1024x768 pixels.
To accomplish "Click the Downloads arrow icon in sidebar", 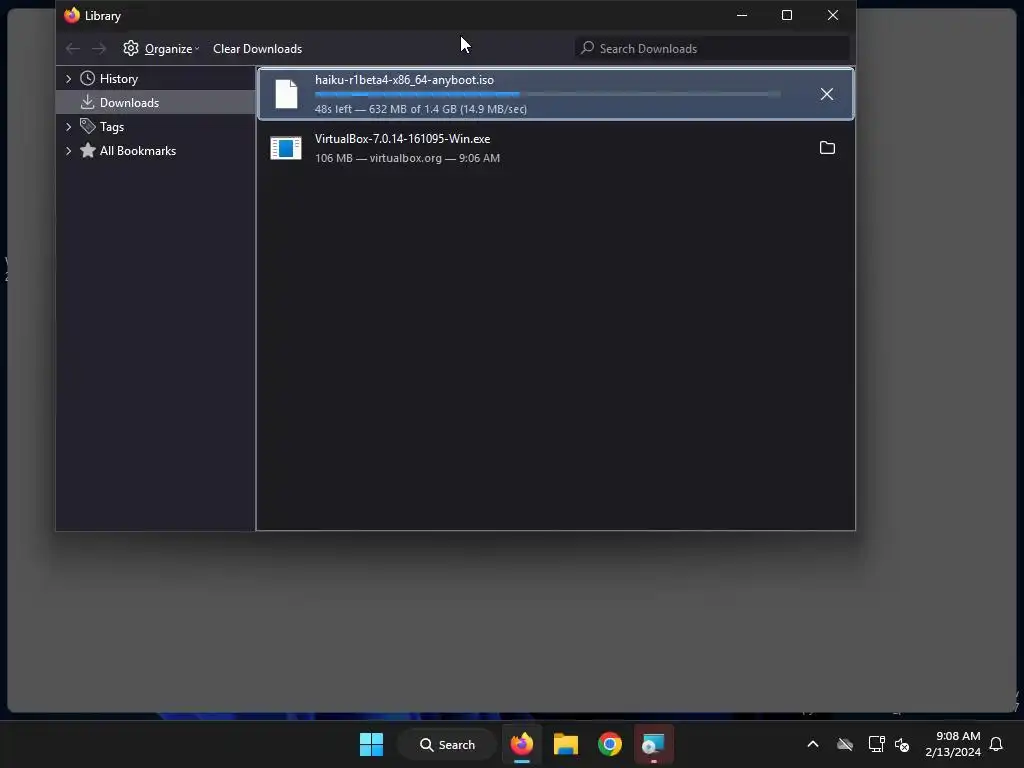I will tap(88, 103).
